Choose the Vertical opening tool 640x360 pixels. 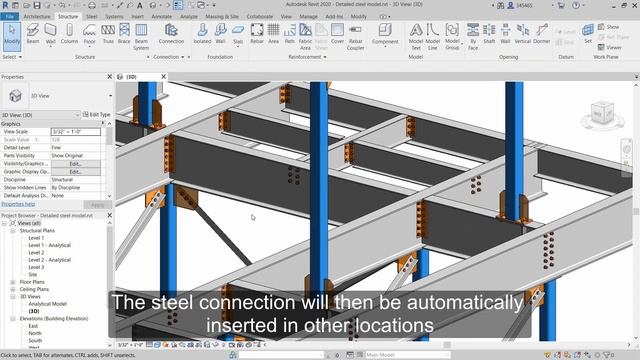pos(523,34)
